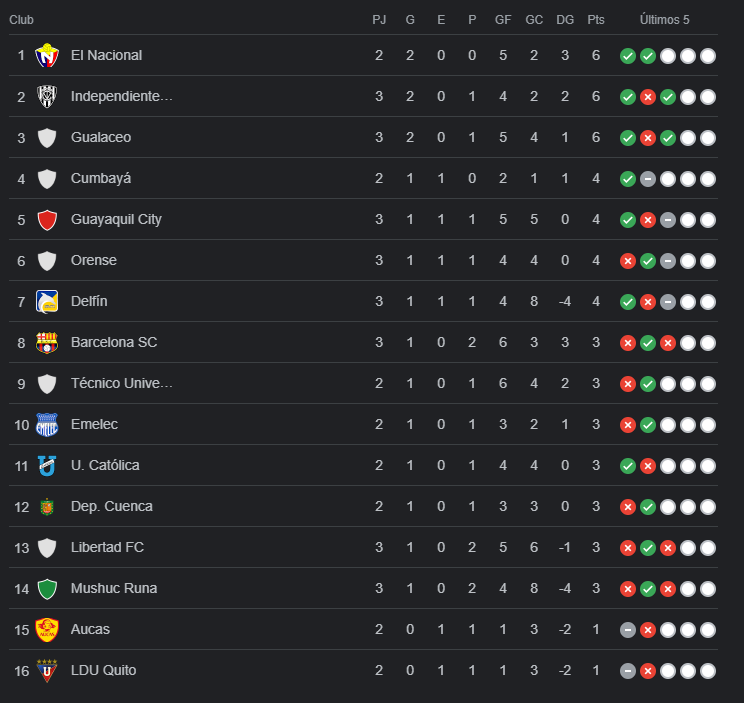Viewport: 744px width, 703px height.
Task: Open the Orense team name link
Action: [94, 261]
